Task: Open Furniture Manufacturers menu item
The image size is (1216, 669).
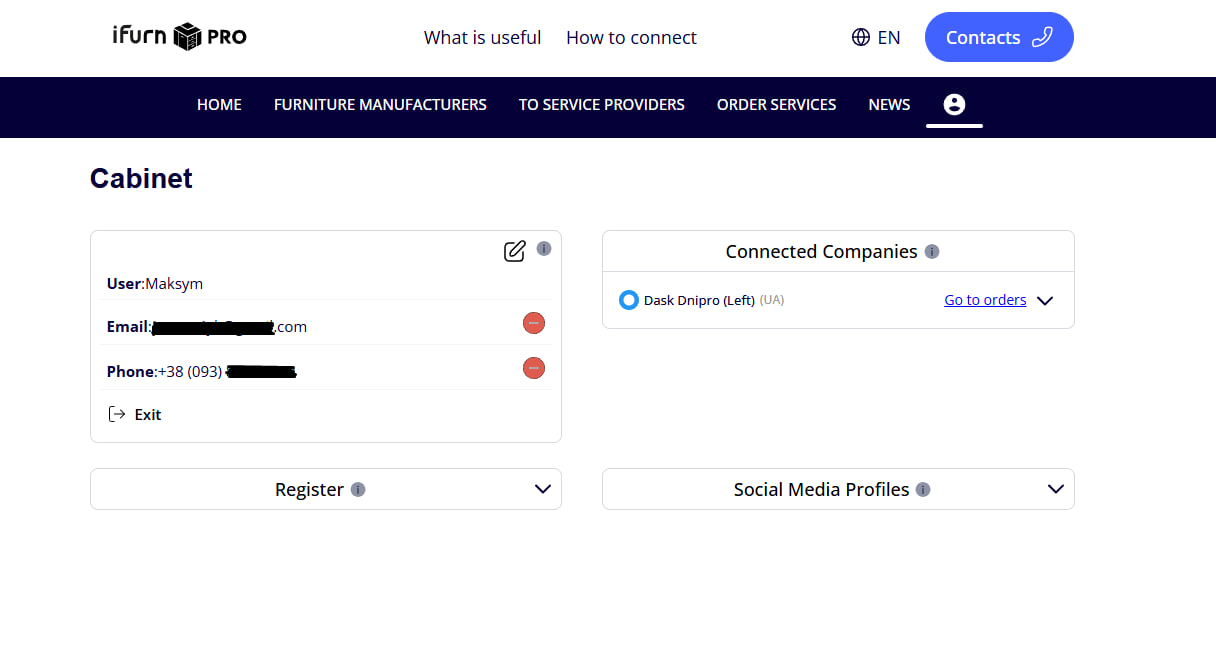Action: (380, 105)
